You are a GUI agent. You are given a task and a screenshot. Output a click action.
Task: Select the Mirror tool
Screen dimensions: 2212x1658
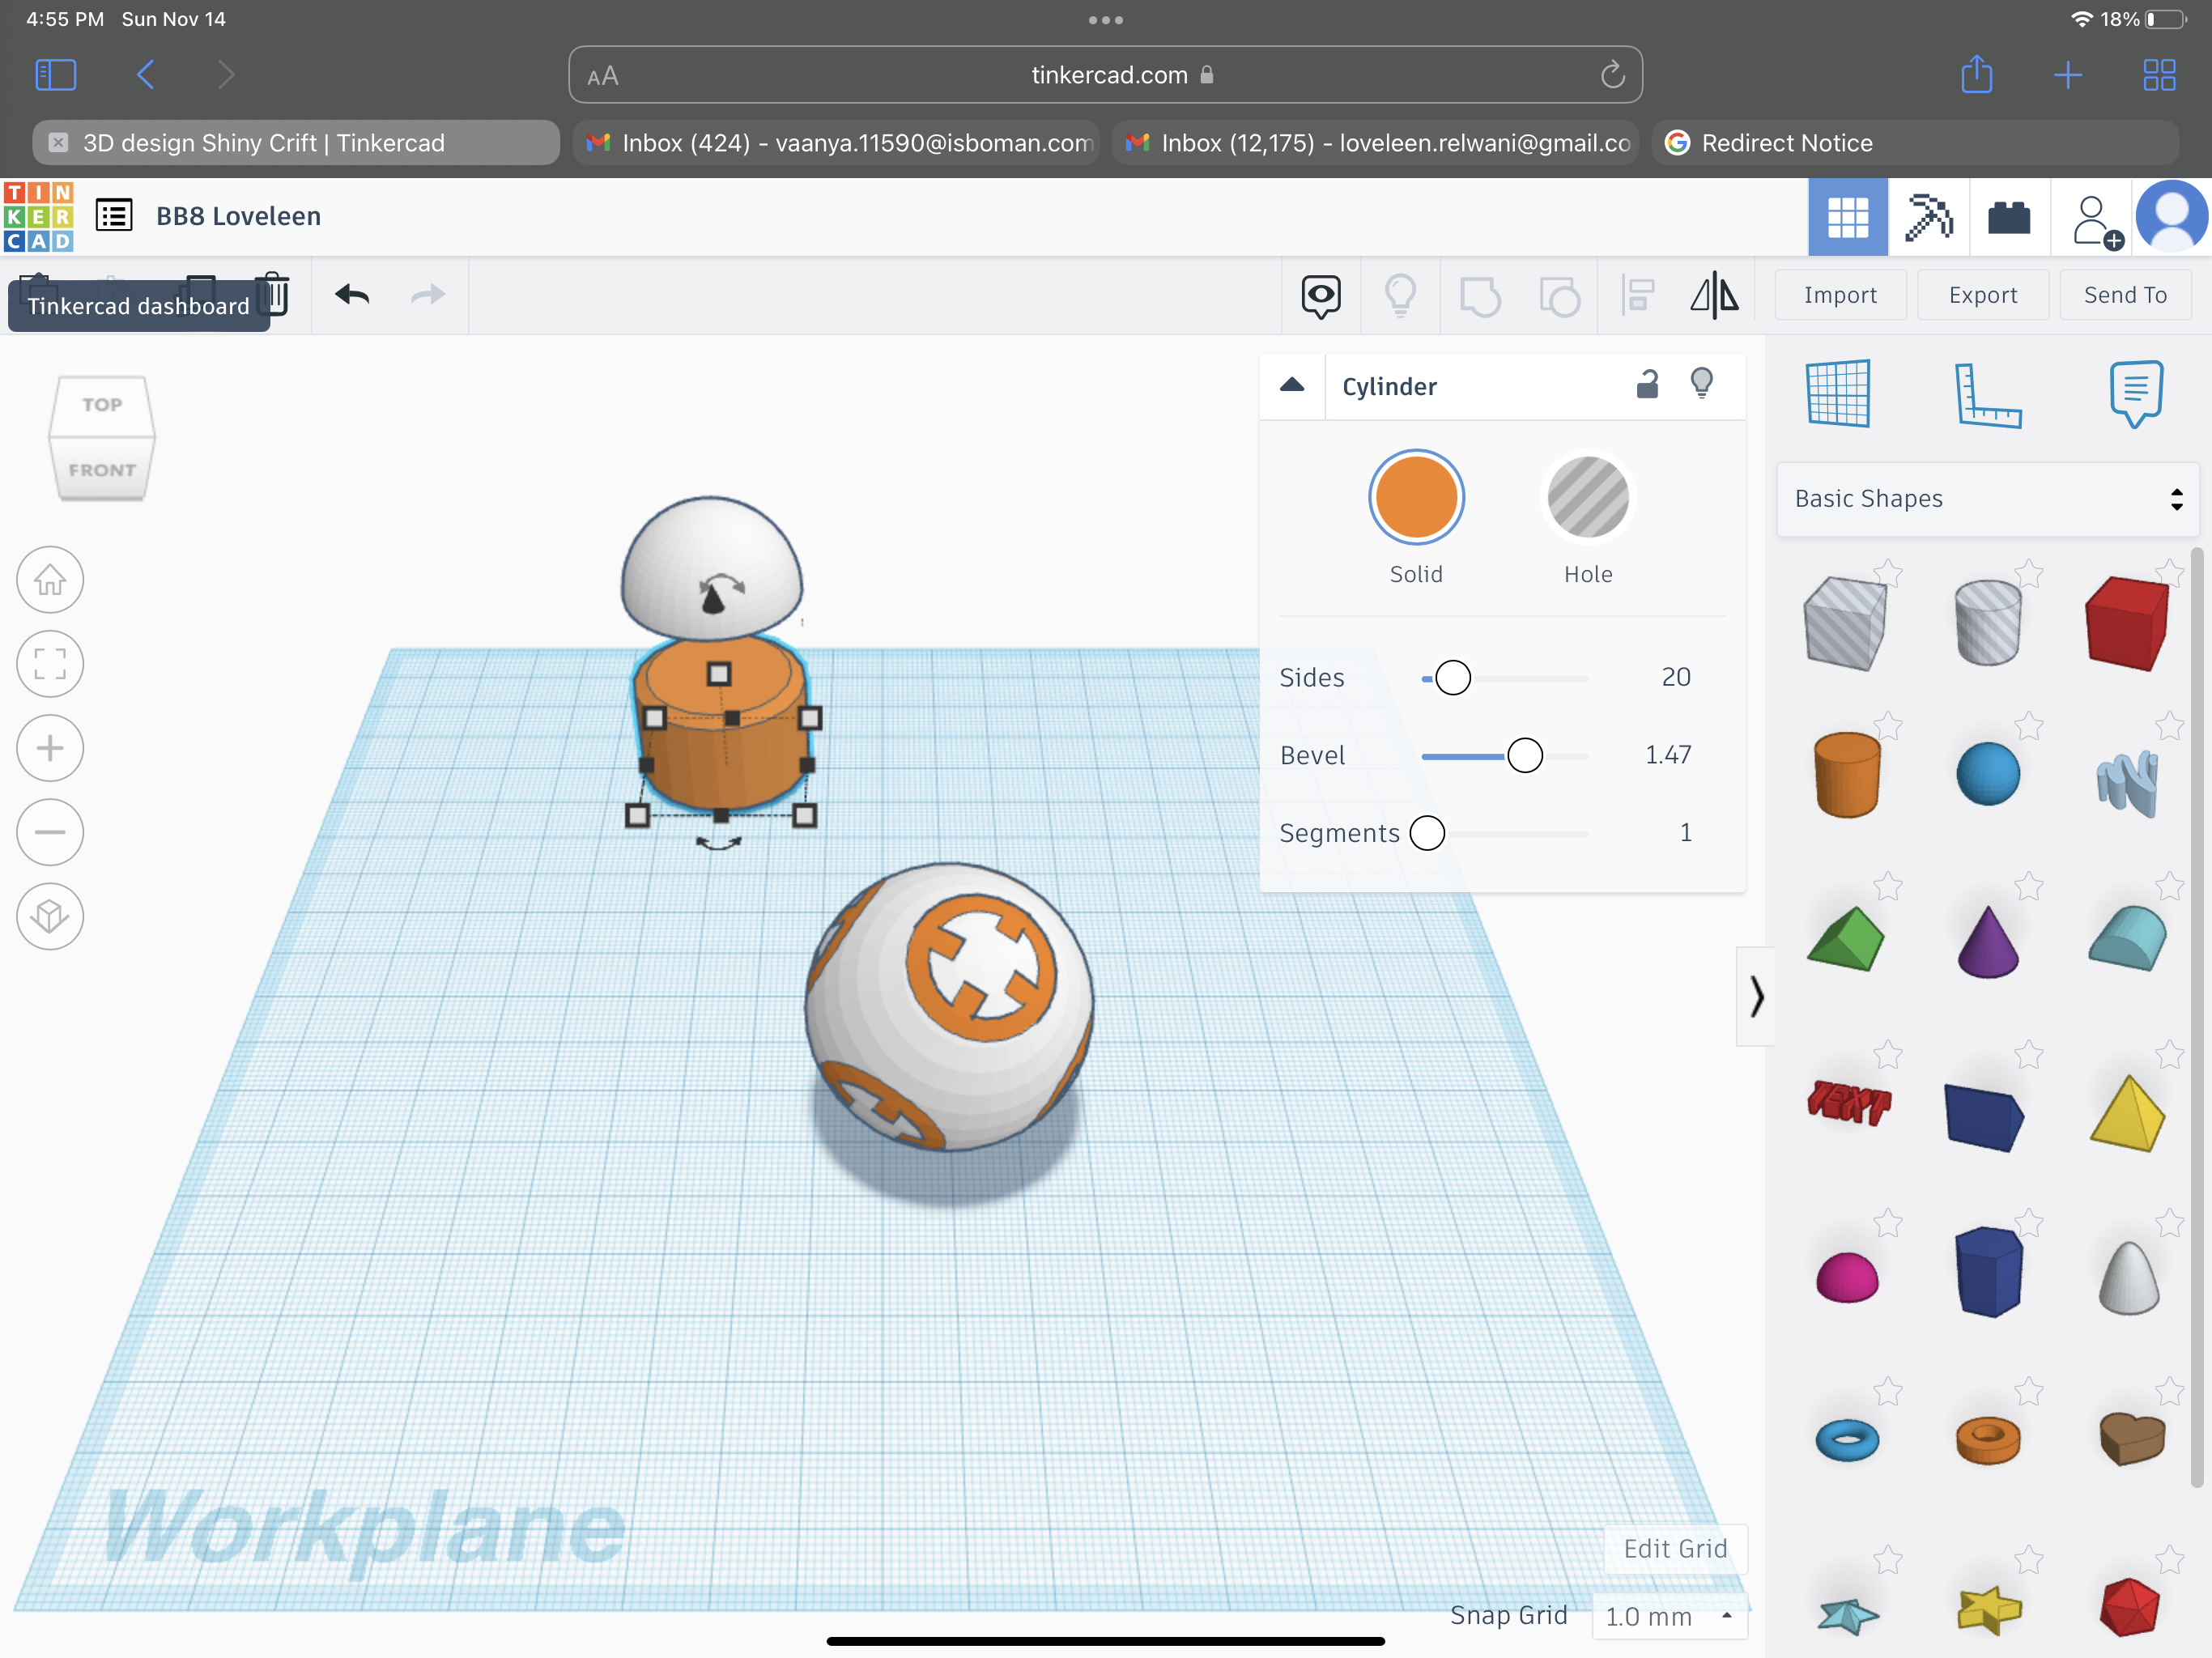(x=1714, y=296)
